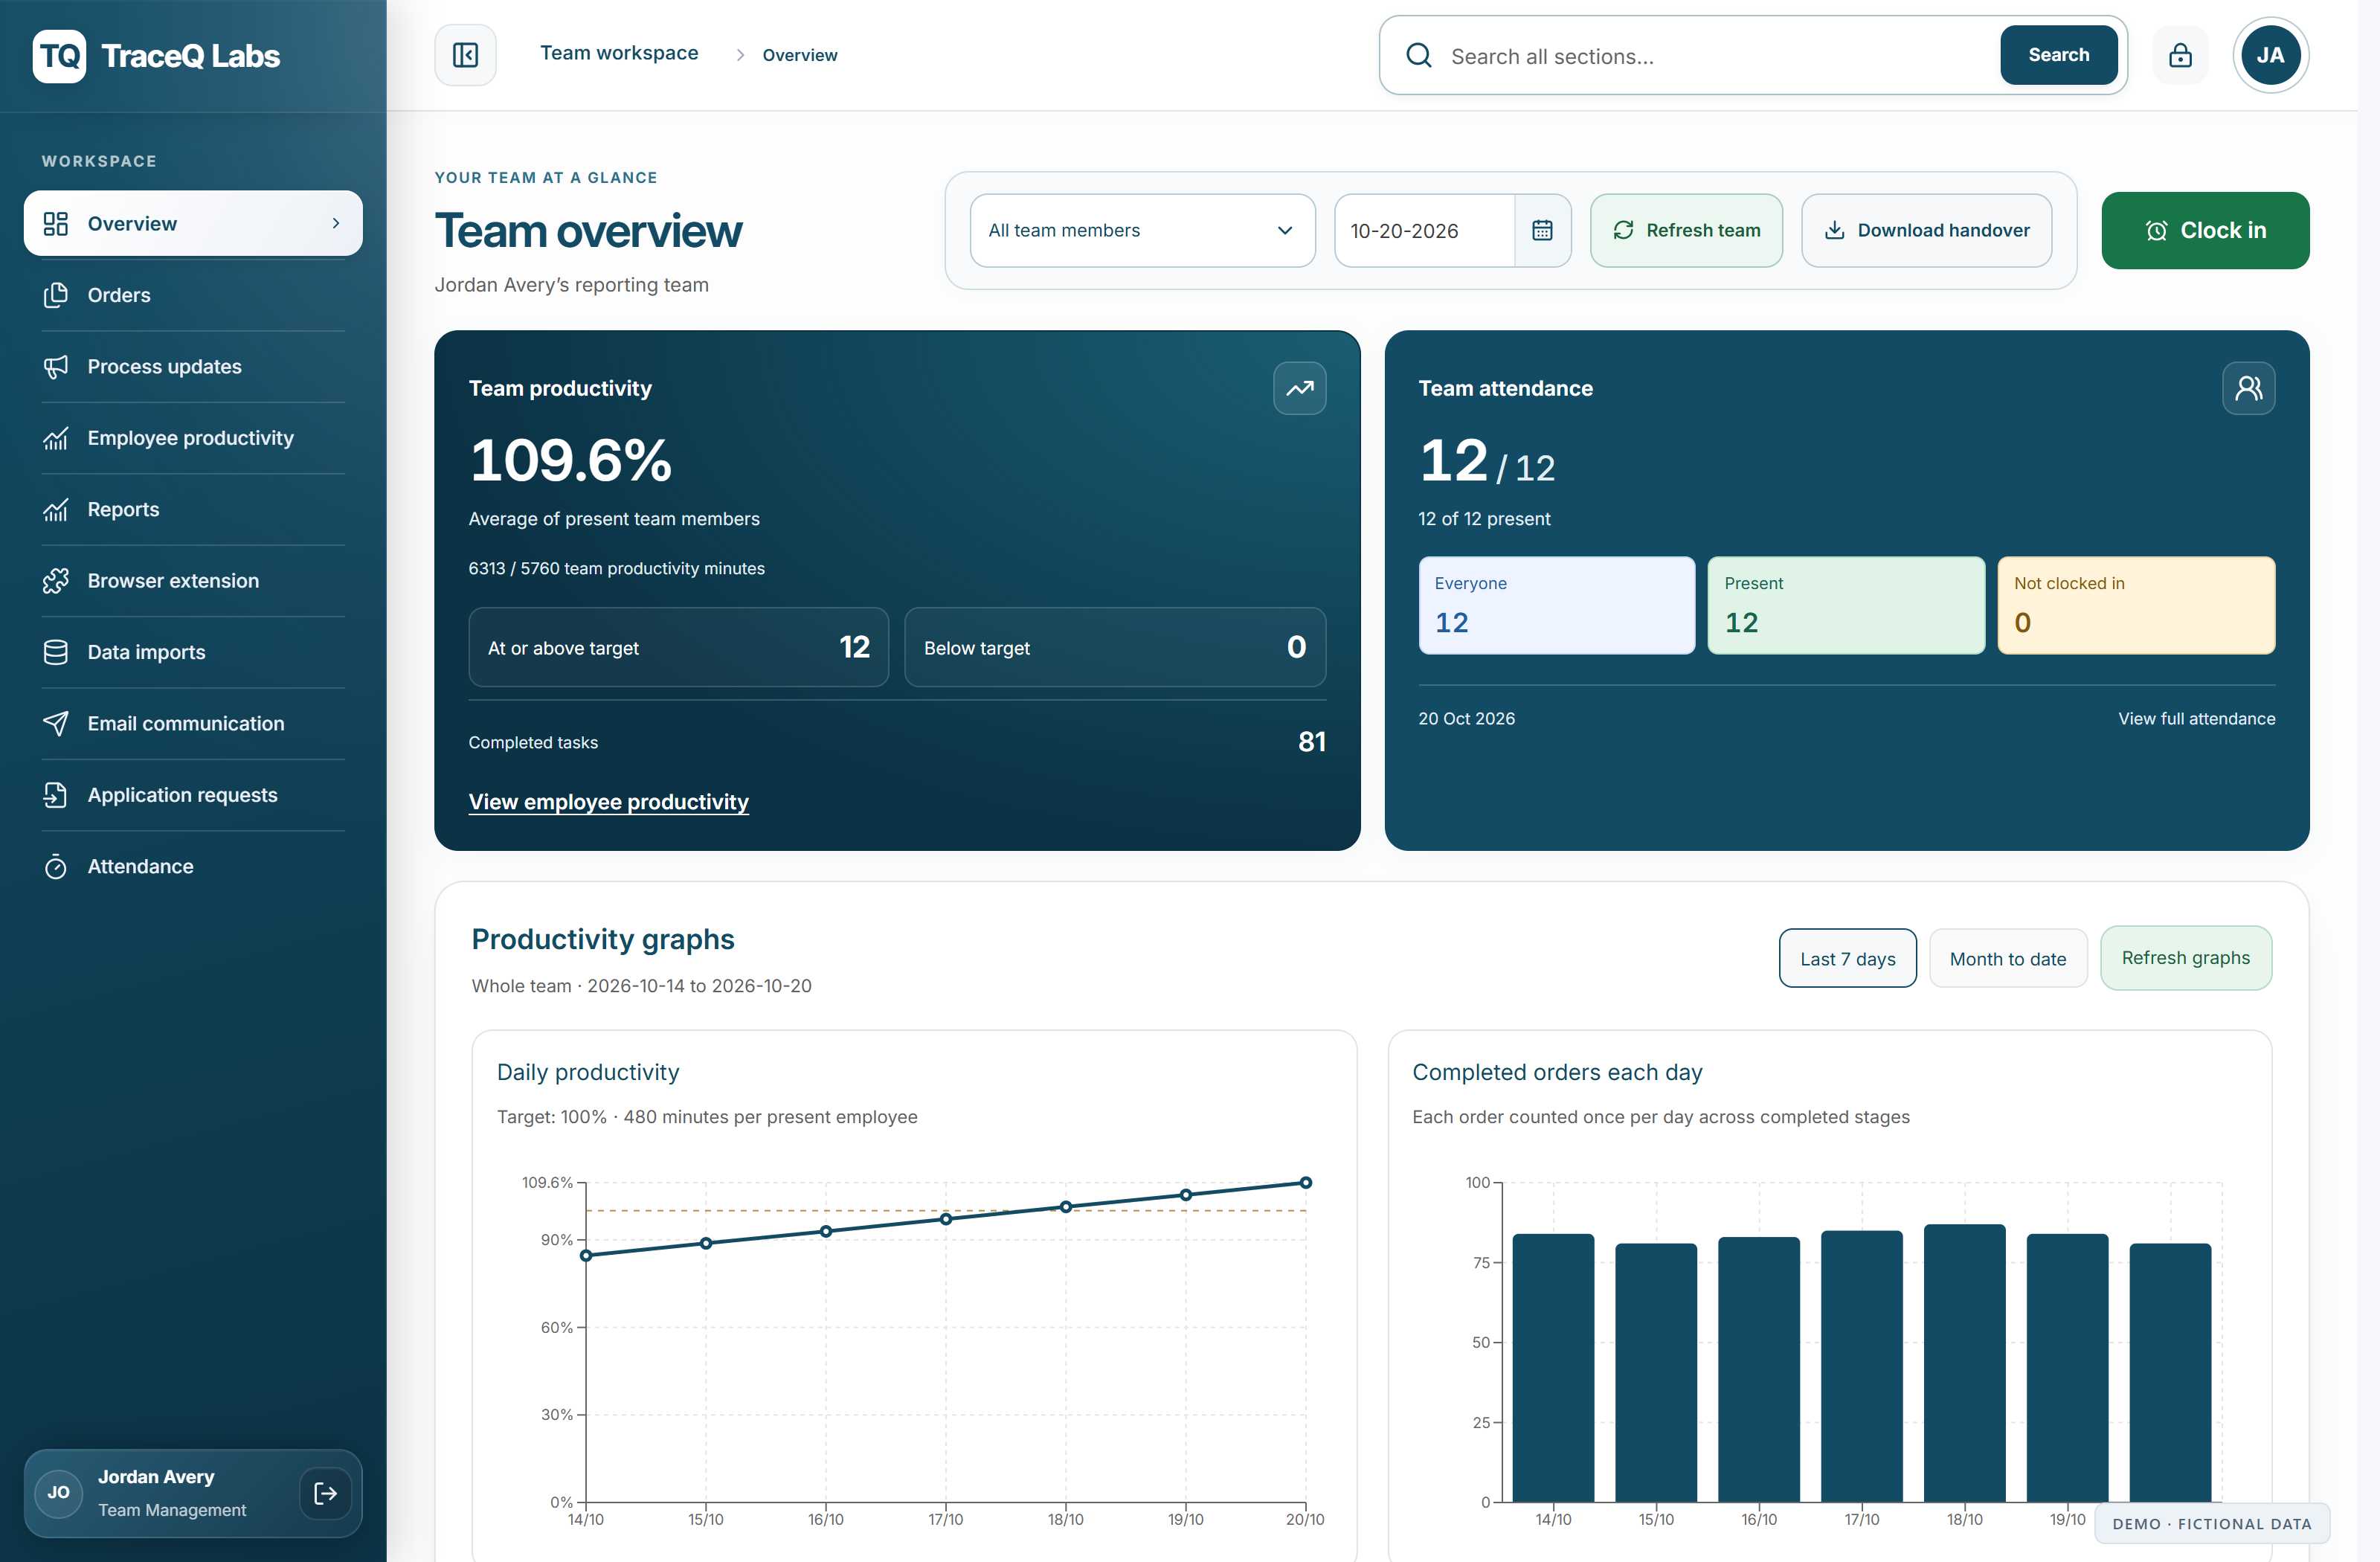Open View employee productivity link
The image size is (2380, 1562).
coord(608,802)
